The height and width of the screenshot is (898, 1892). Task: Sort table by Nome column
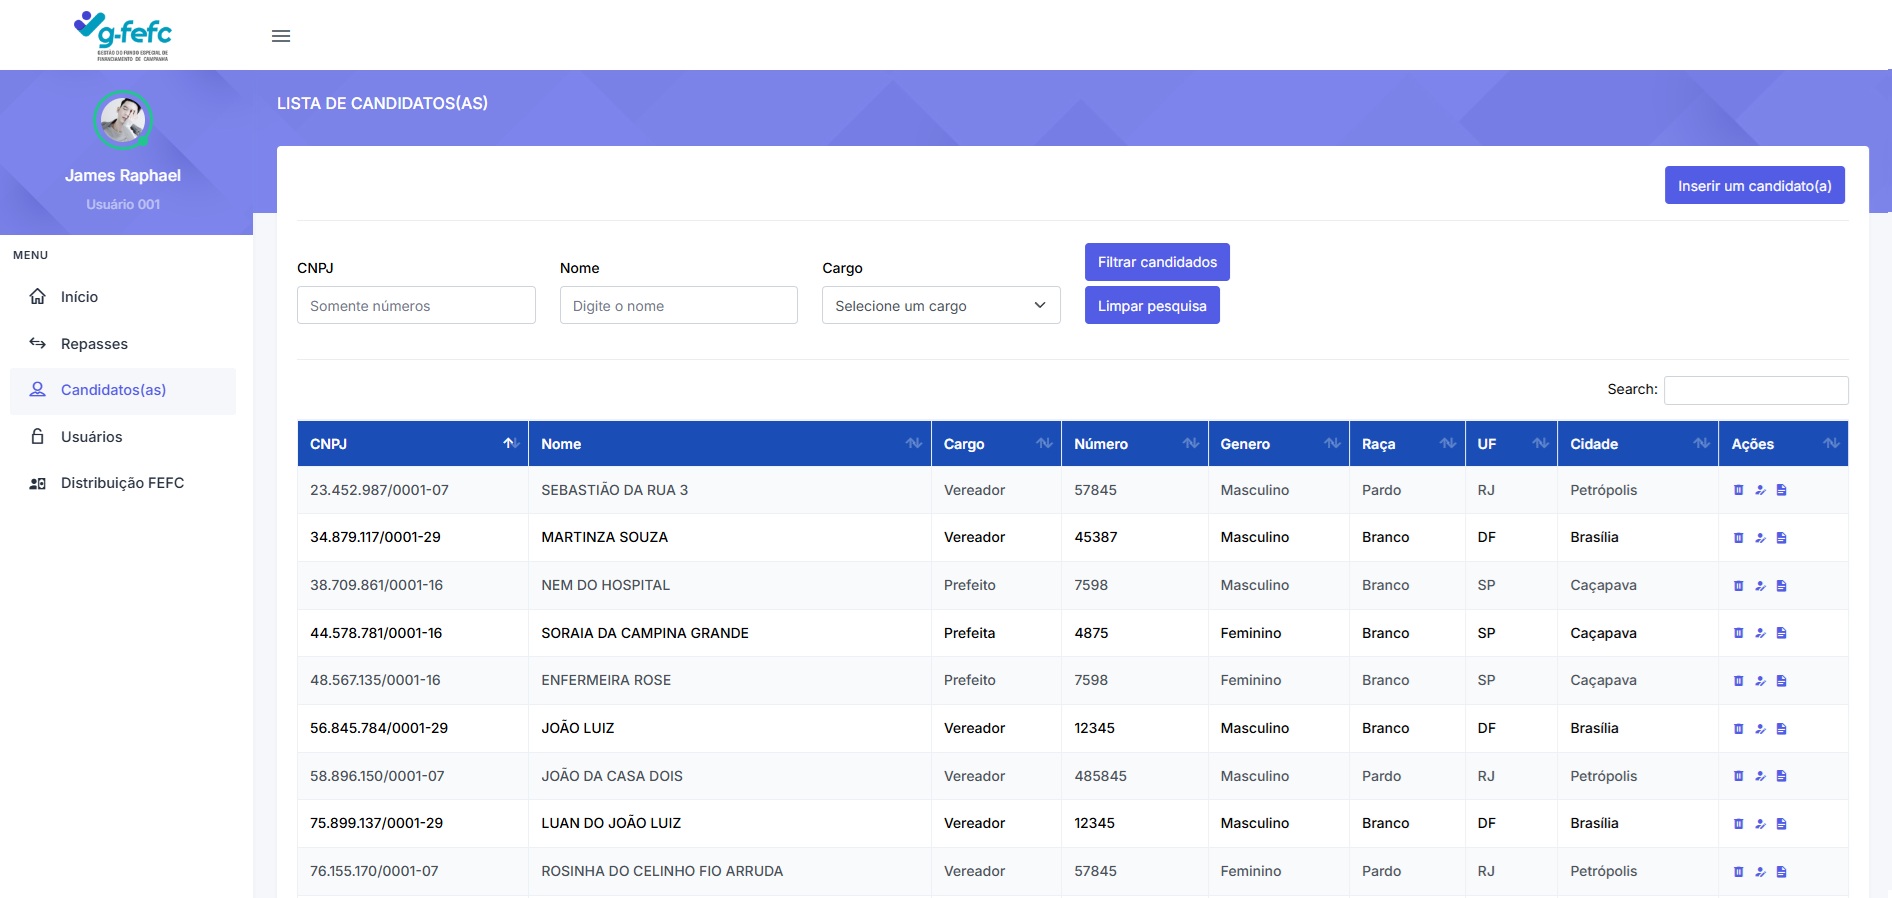tap(729, 444)
